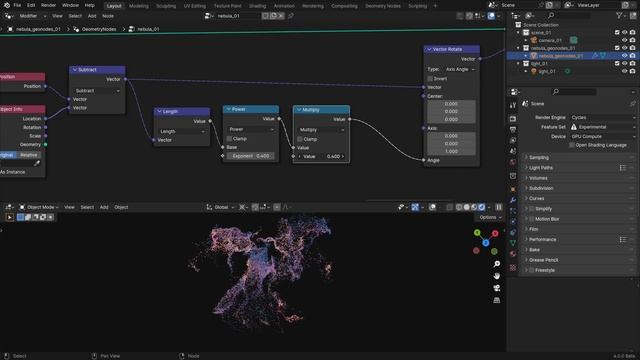Switch to Geometry Nodes workspace tab
The width and height of the screenshot is (640, 360).
click(x=383, y=6)
